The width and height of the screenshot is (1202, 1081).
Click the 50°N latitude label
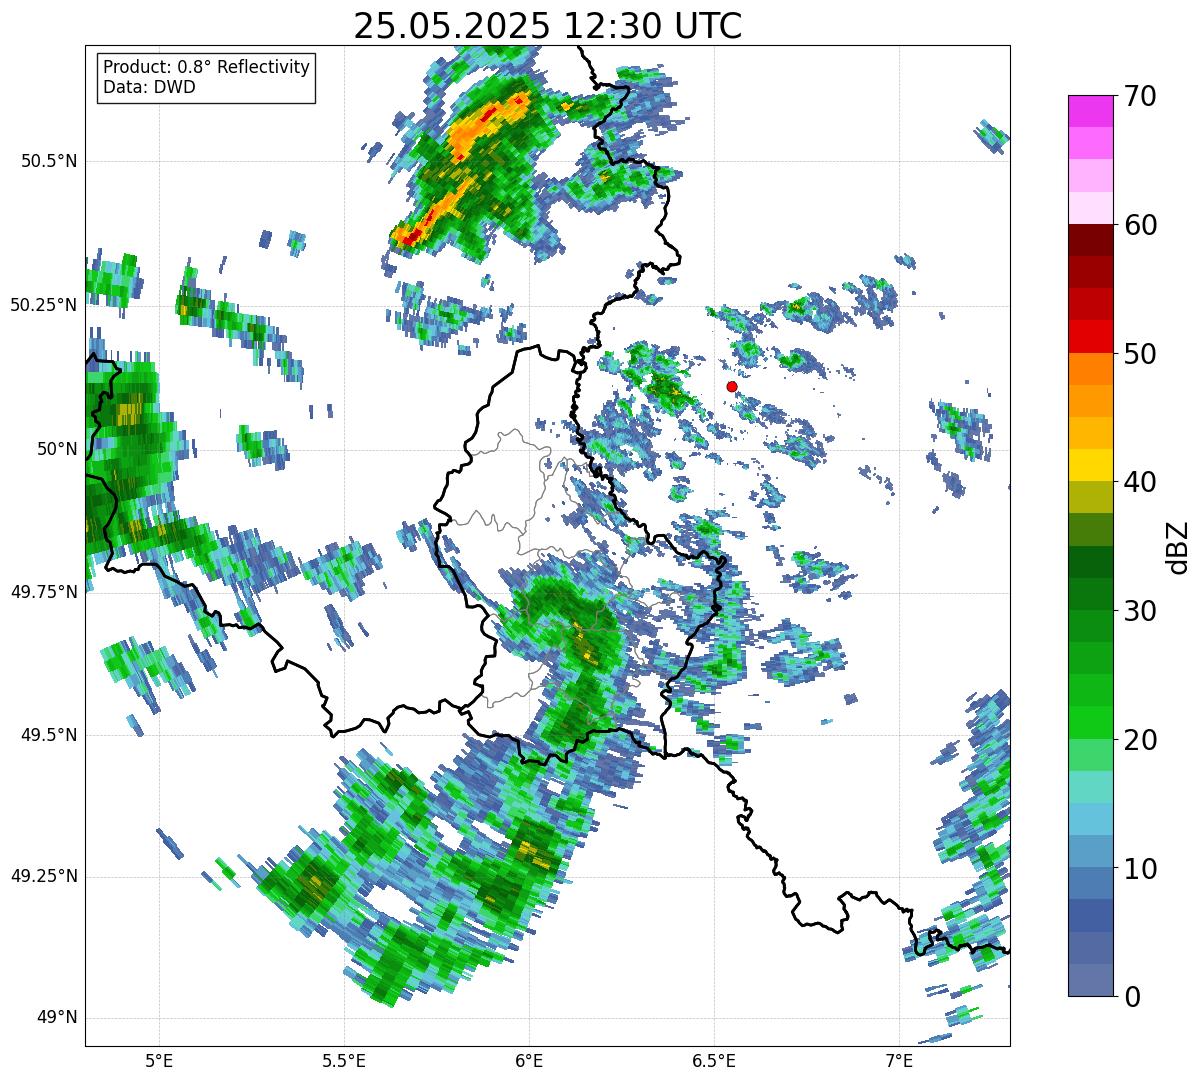[x=57, y=449]
